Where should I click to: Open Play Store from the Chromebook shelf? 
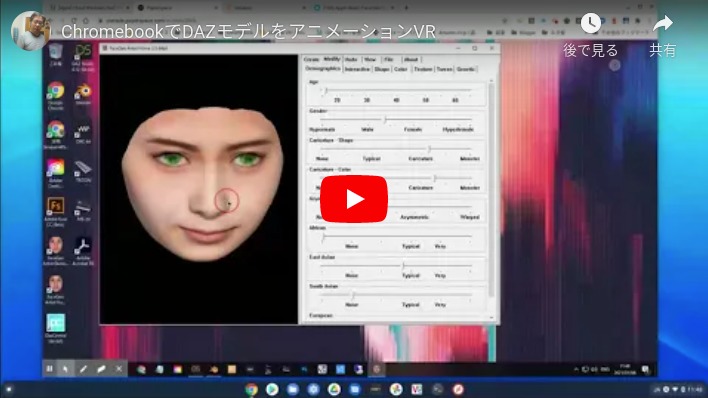(272, 389)
